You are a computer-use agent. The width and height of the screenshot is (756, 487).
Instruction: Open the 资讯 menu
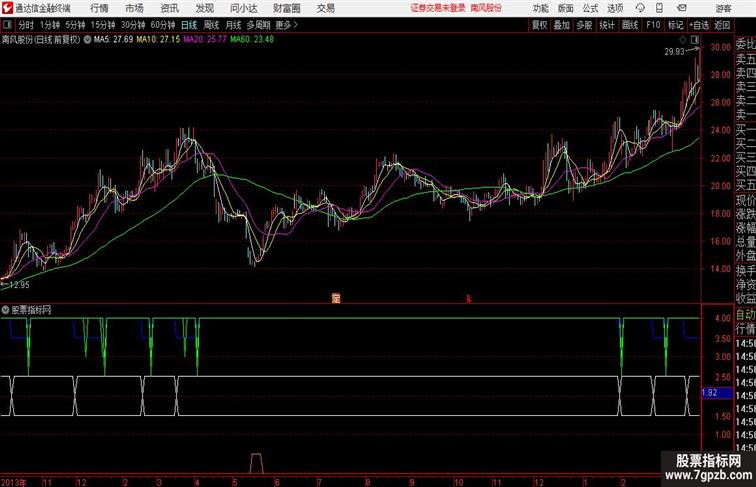point(169,8)
